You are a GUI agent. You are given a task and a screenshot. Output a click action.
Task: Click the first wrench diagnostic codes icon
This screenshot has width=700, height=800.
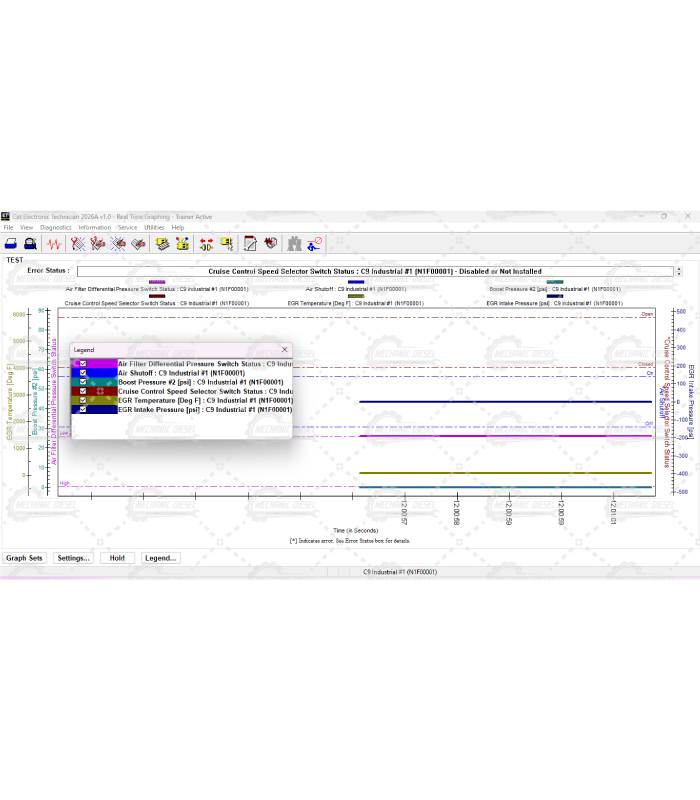coord(78,243)
